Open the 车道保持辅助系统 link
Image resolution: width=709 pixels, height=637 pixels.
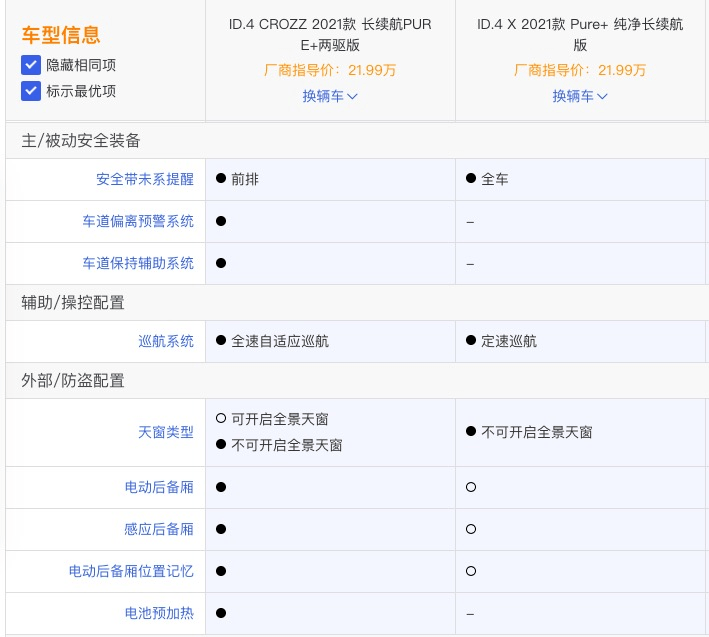138,263
